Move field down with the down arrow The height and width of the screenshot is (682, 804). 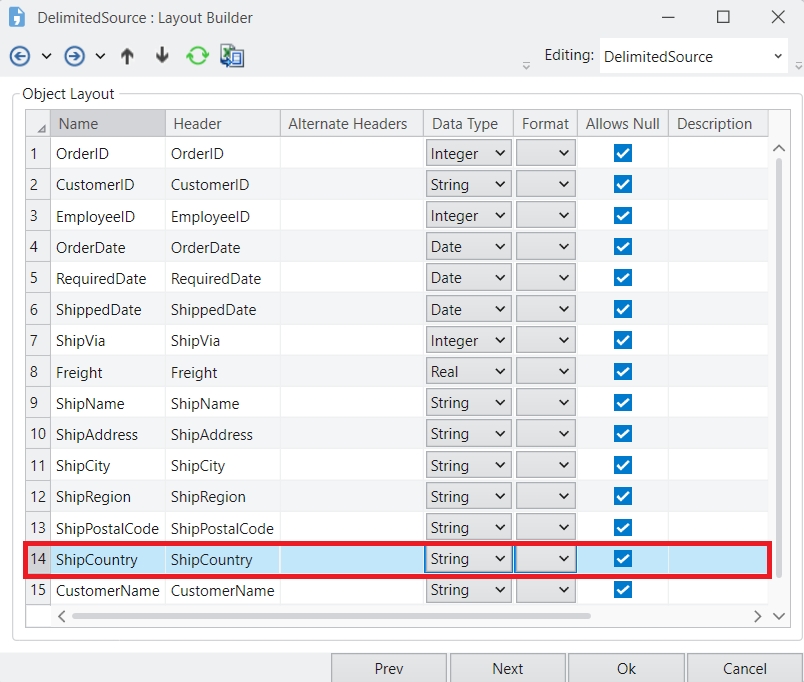coord(162,56)
